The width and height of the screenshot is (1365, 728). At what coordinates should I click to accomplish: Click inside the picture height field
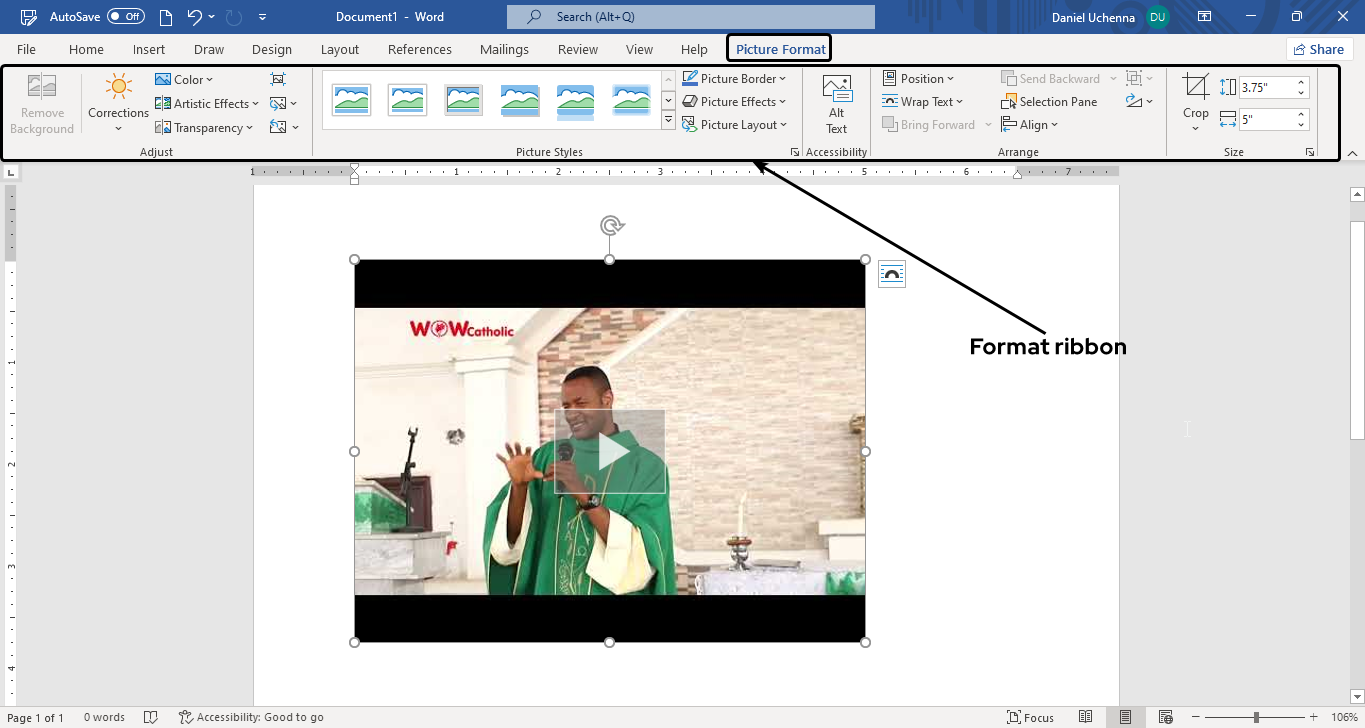point(1268,87)
